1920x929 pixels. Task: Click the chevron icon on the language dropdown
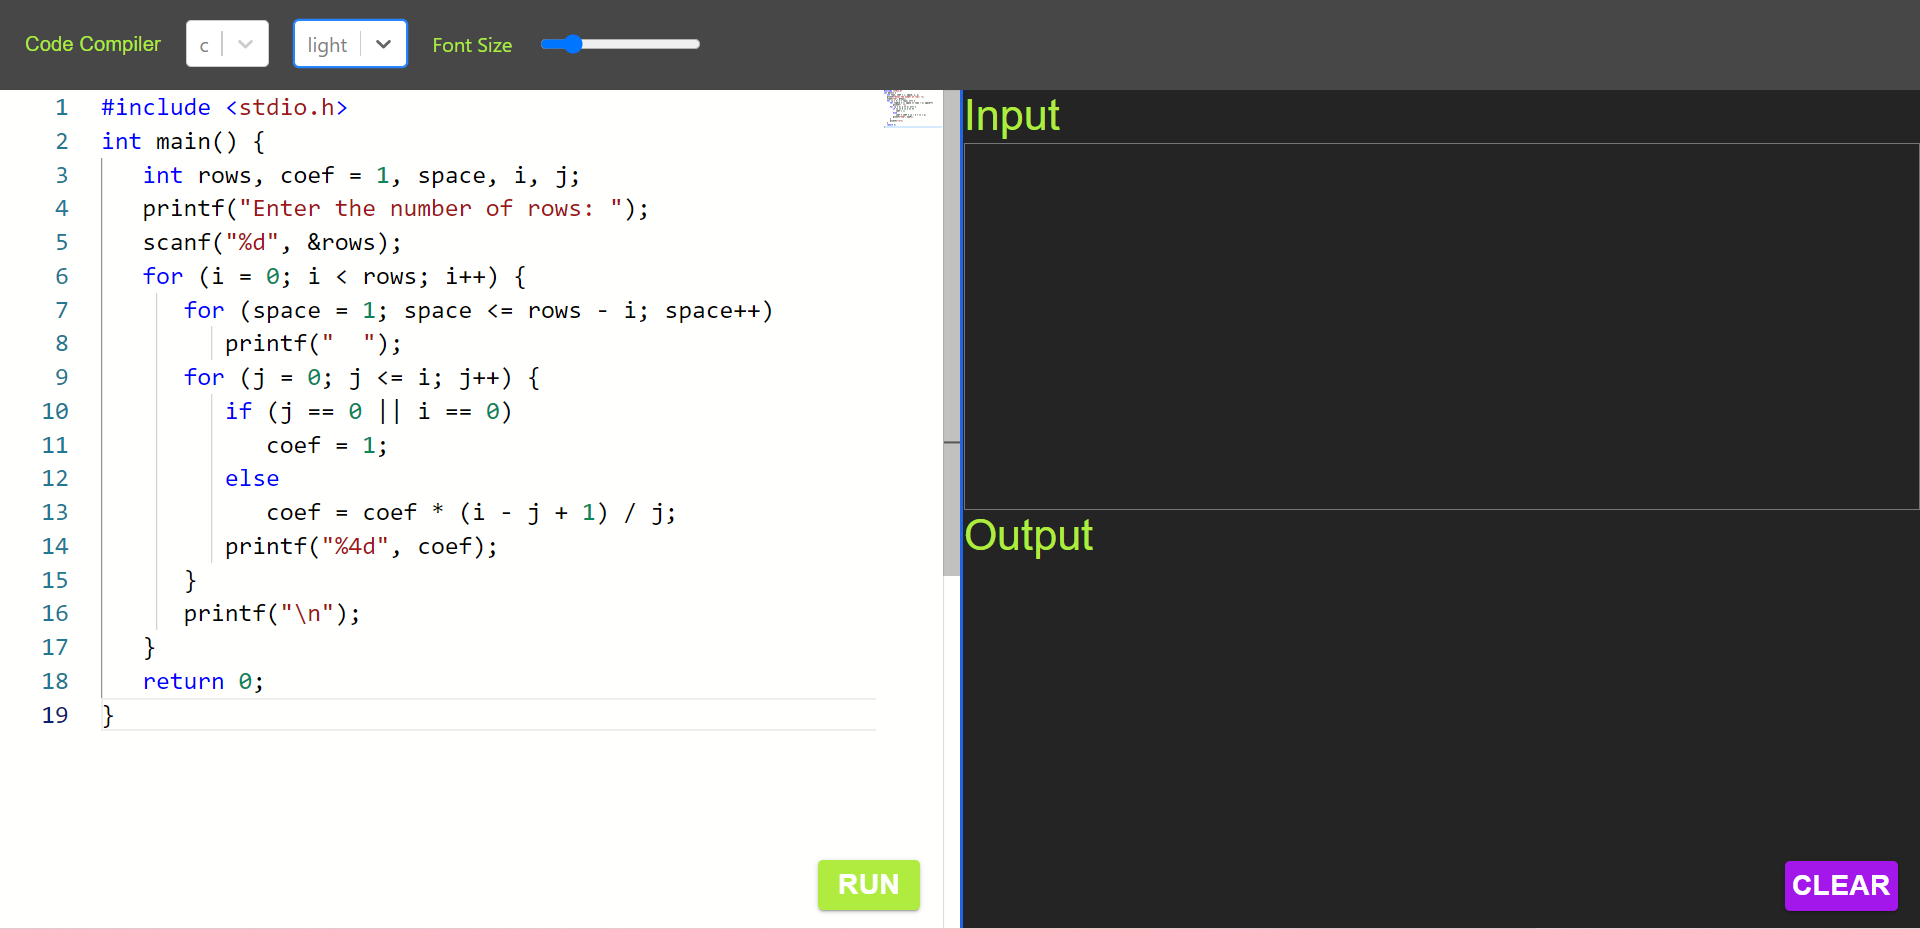click(246, 43)
